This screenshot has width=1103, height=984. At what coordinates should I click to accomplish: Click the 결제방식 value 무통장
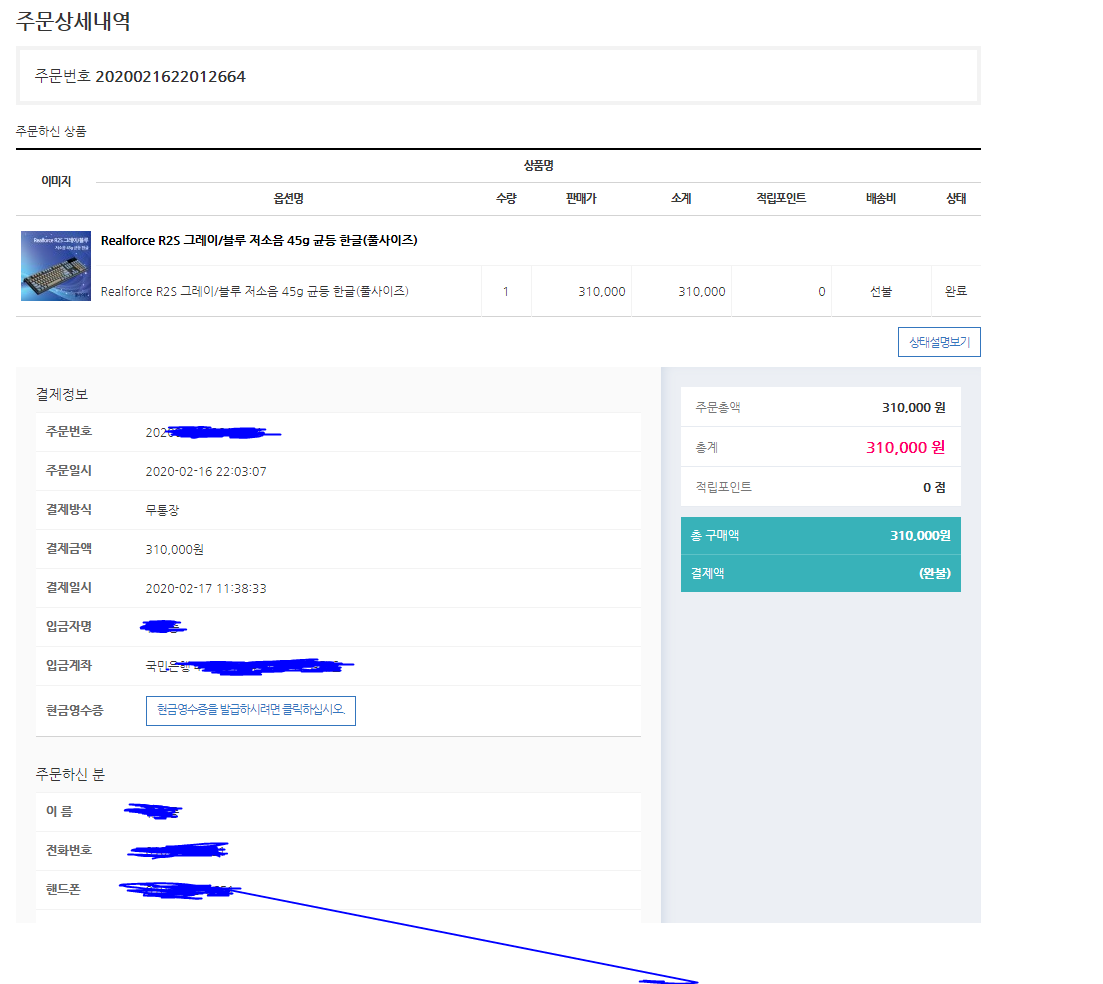click(x=162, y=511)
